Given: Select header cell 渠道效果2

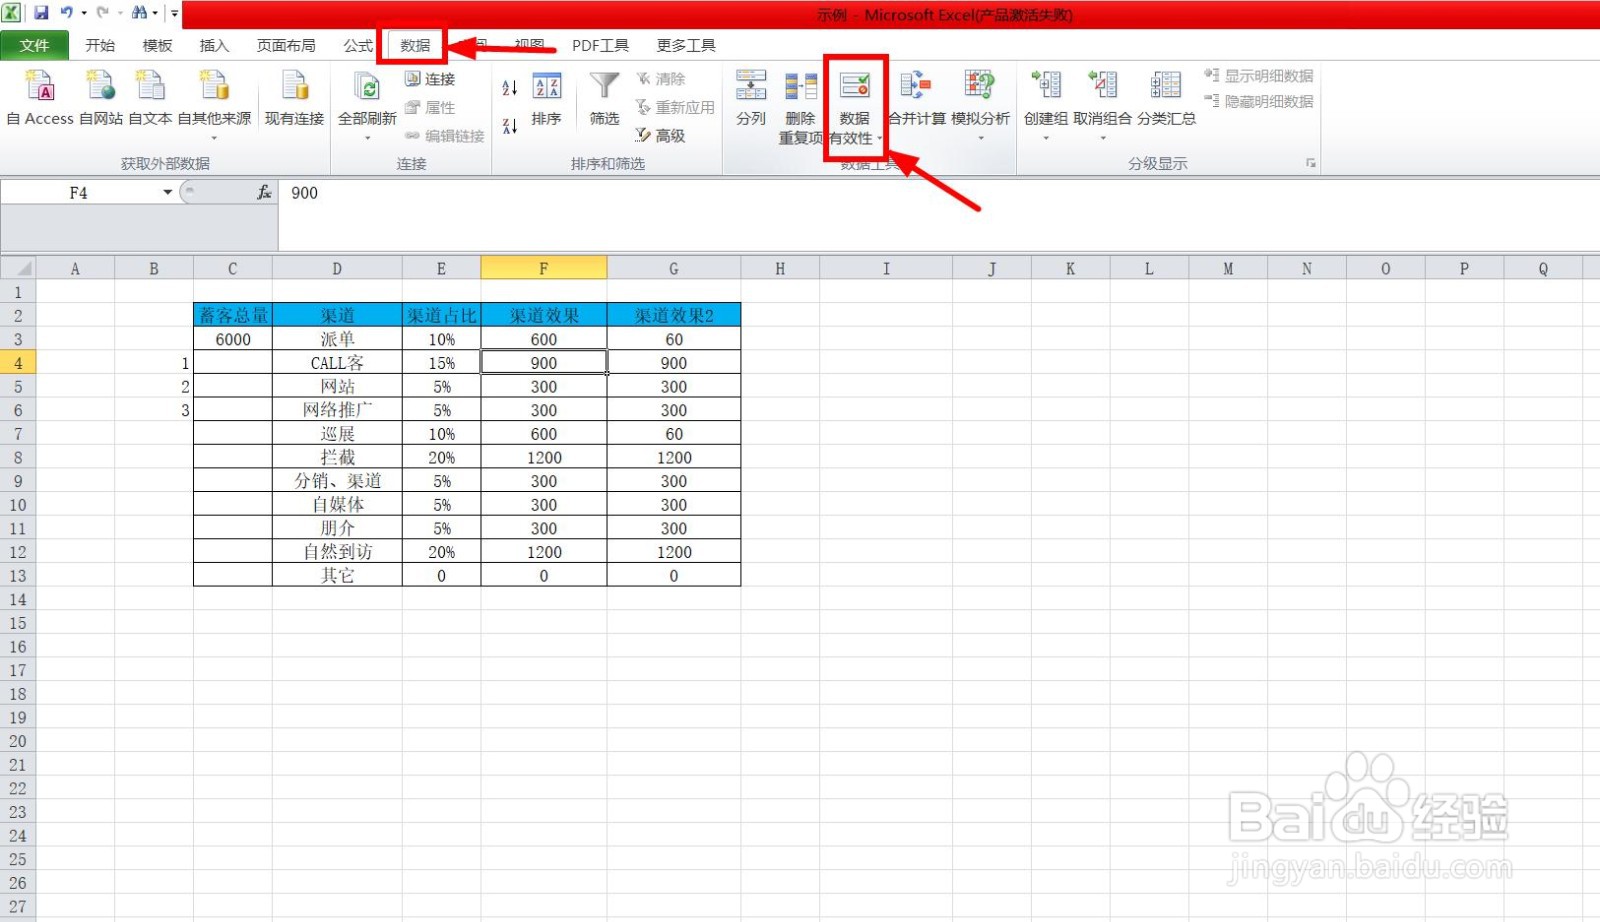Looking at the screenshot, I should pyautogui.click(x=674, y=315).
